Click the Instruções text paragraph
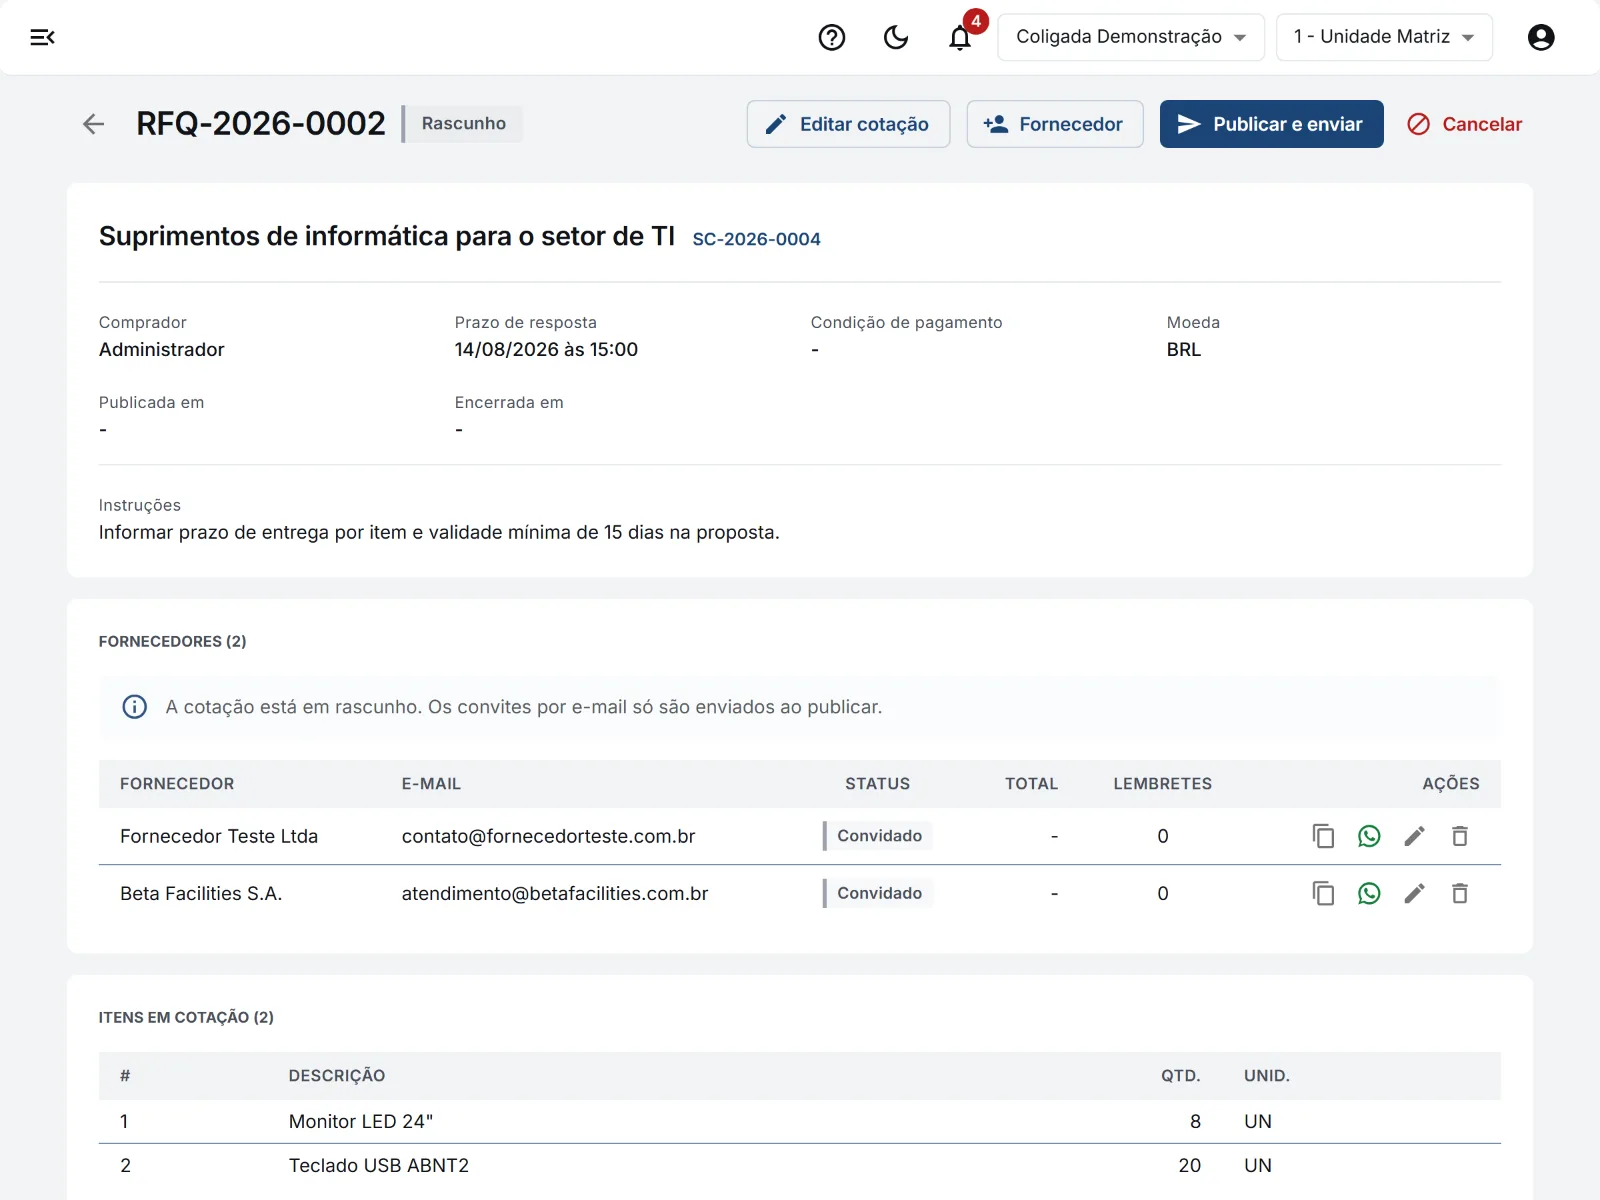Viewport: 1600px width, 1200px height. [438, 533]
